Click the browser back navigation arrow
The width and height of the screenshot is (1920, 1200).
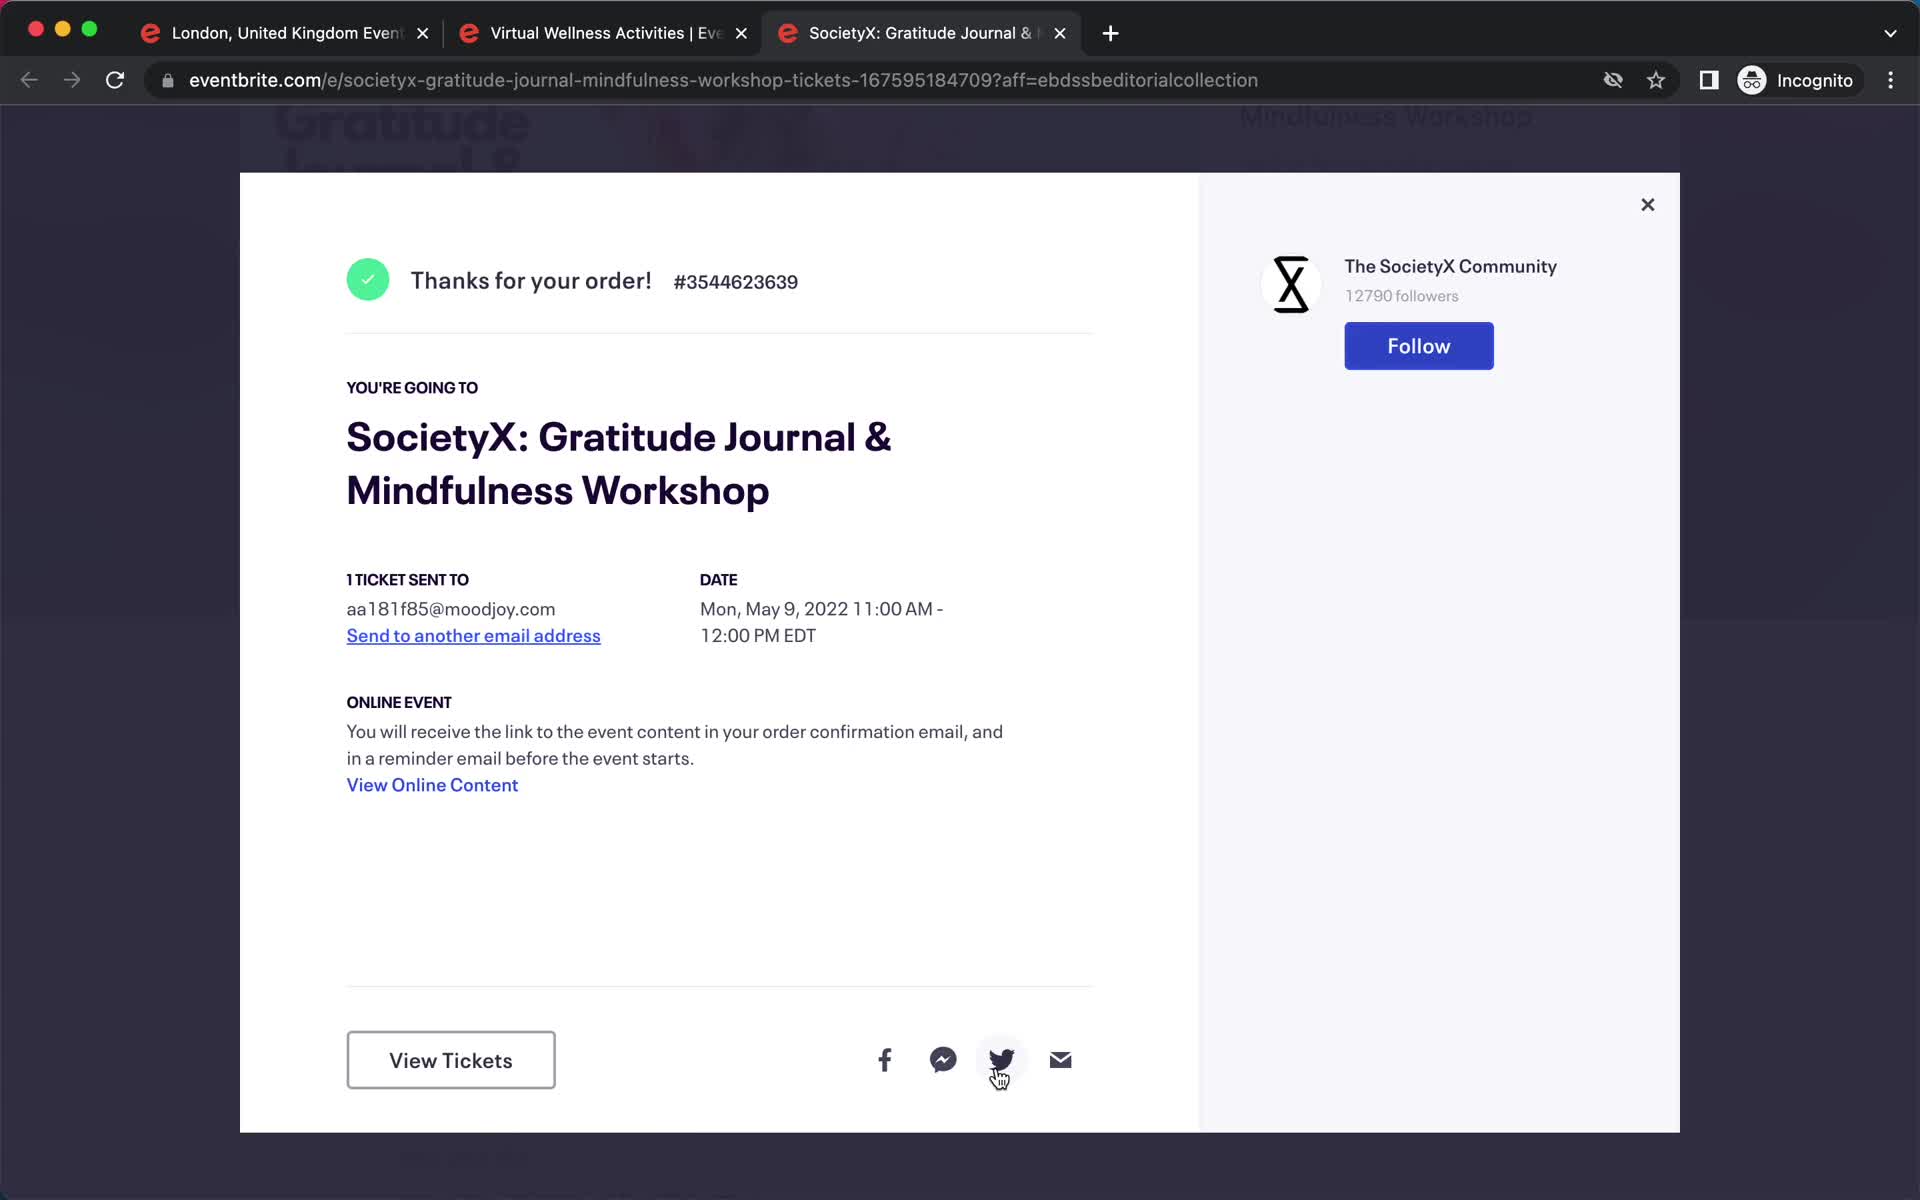28,80
